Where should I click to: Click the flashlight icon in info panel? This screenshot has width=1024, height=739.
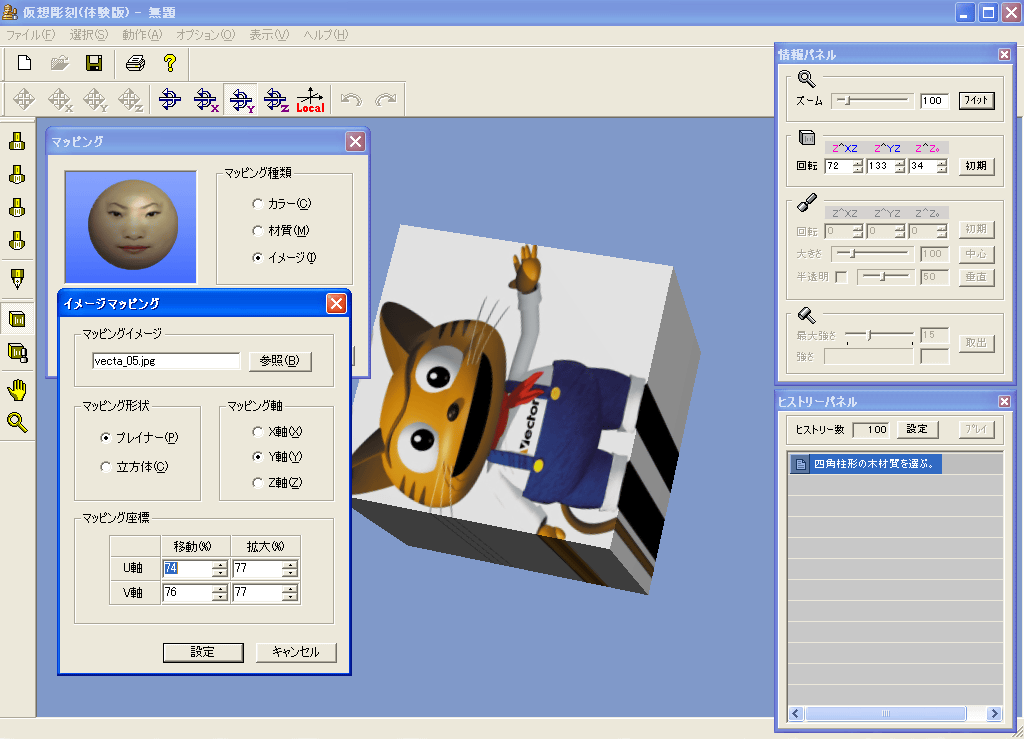pos(807,202)
